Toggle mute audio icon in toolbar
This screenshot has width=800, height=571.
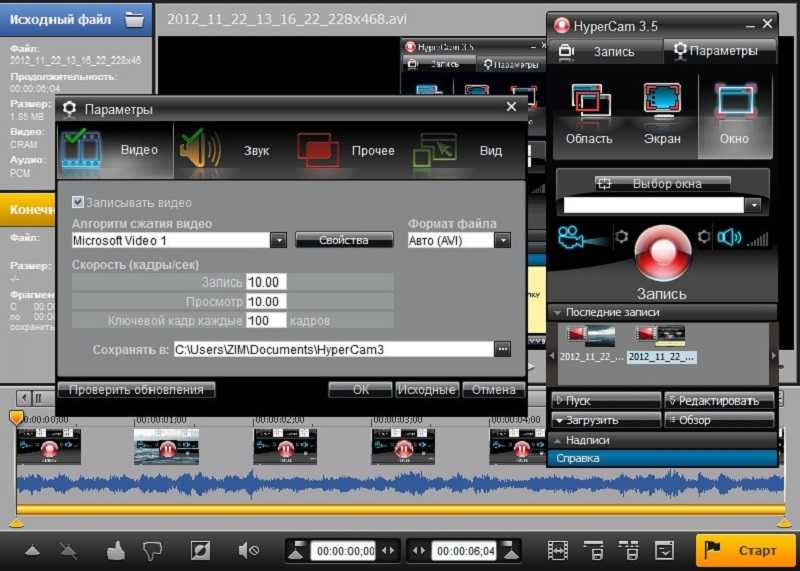pyautogui.click(x=248, y=551)
